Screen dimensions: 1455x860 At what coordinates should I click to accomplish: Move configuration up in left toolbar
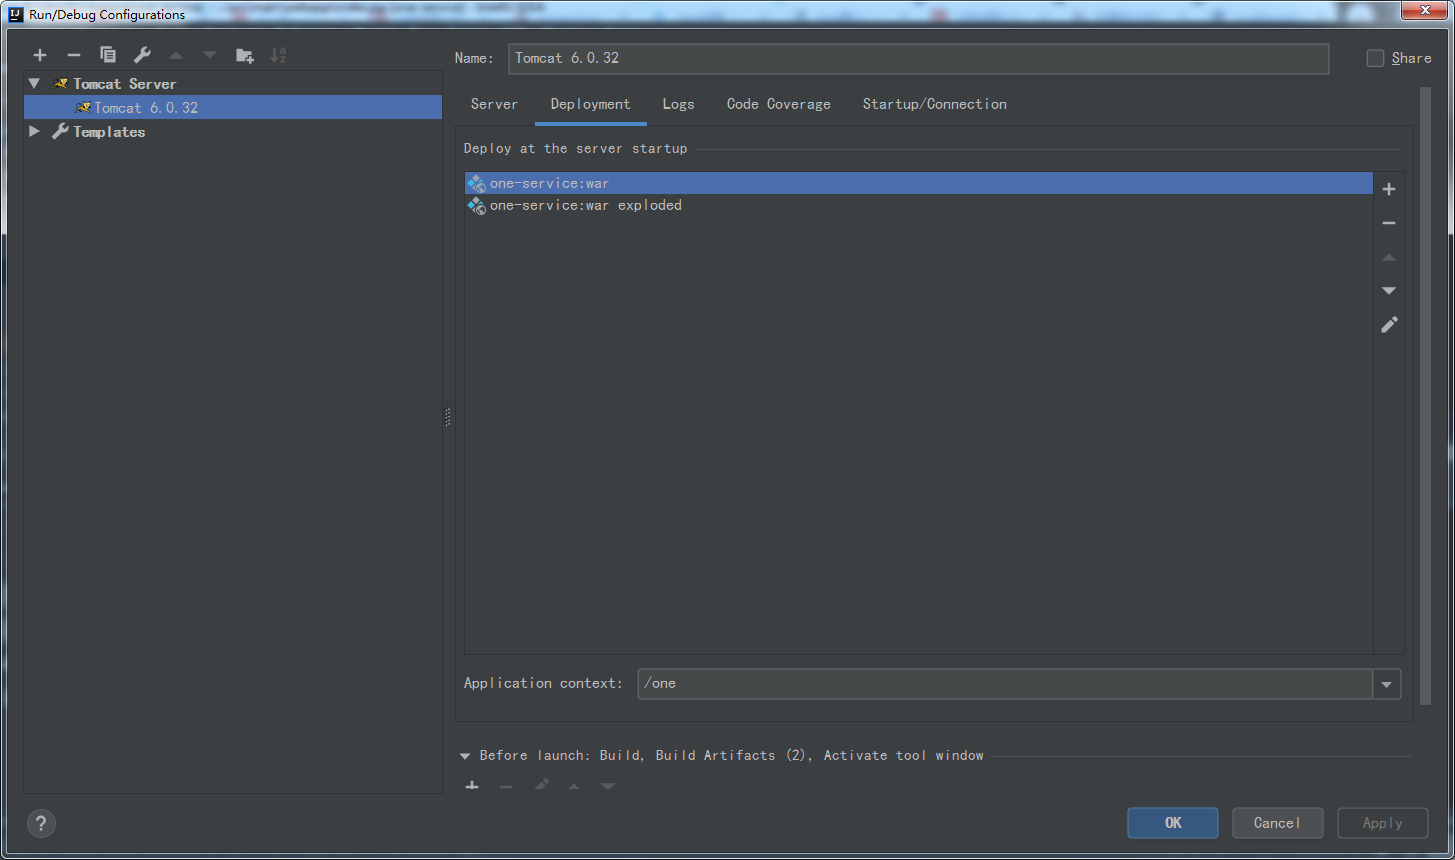click(x=176, y=55)
